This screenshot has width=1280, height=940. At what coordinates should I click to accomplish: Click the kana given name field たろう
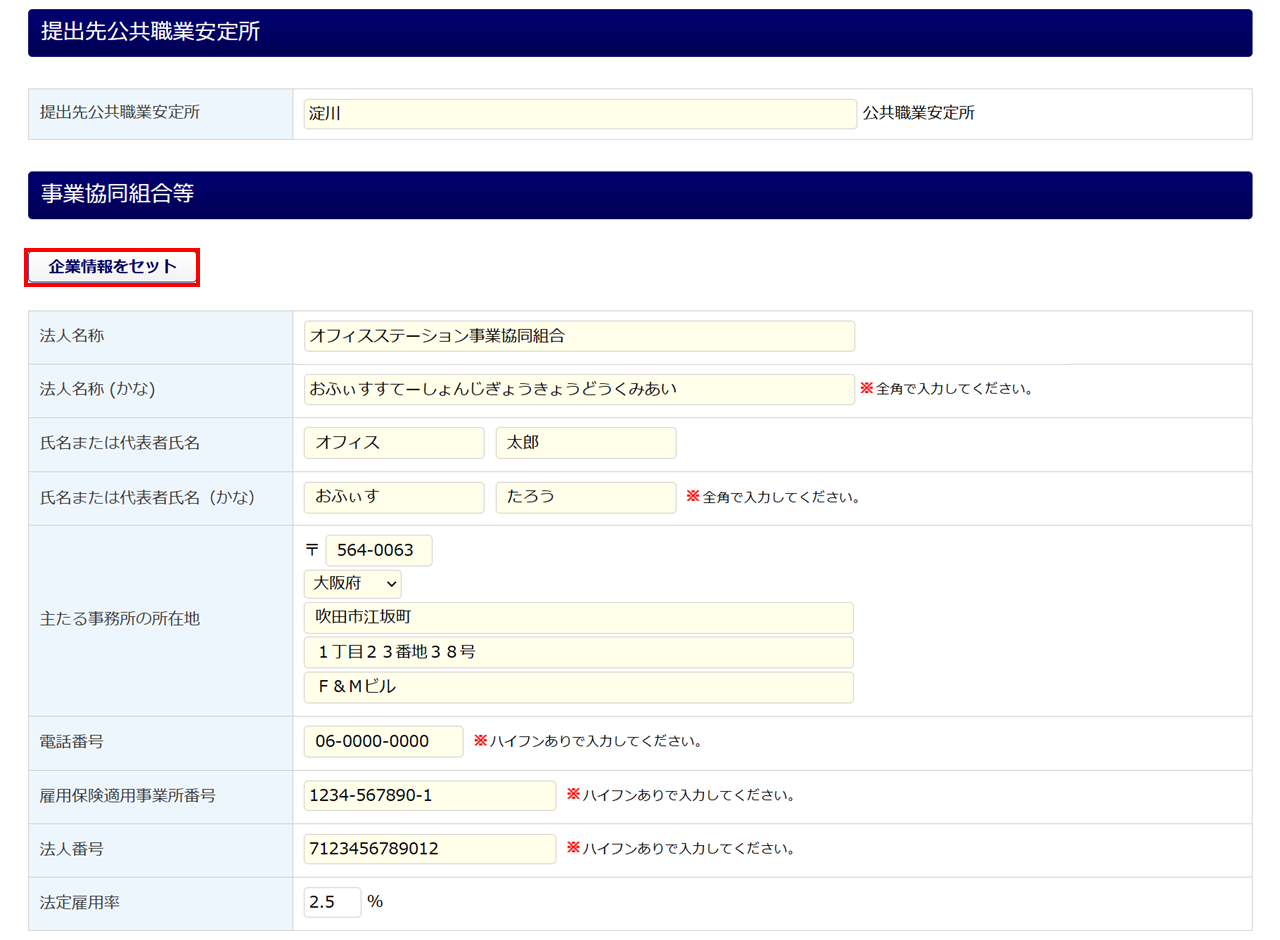point(585,497)
